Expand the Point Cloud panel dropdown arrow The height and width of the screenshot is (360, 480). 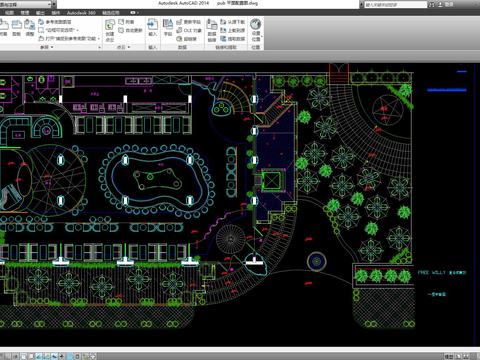coord(129,47)
